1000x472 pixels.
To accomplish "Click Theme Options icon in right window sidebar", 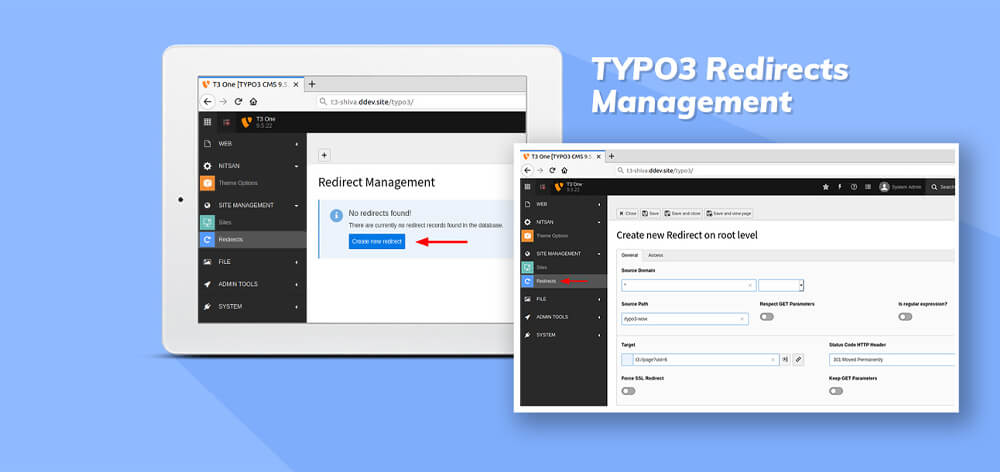I will tap(527, 236).
